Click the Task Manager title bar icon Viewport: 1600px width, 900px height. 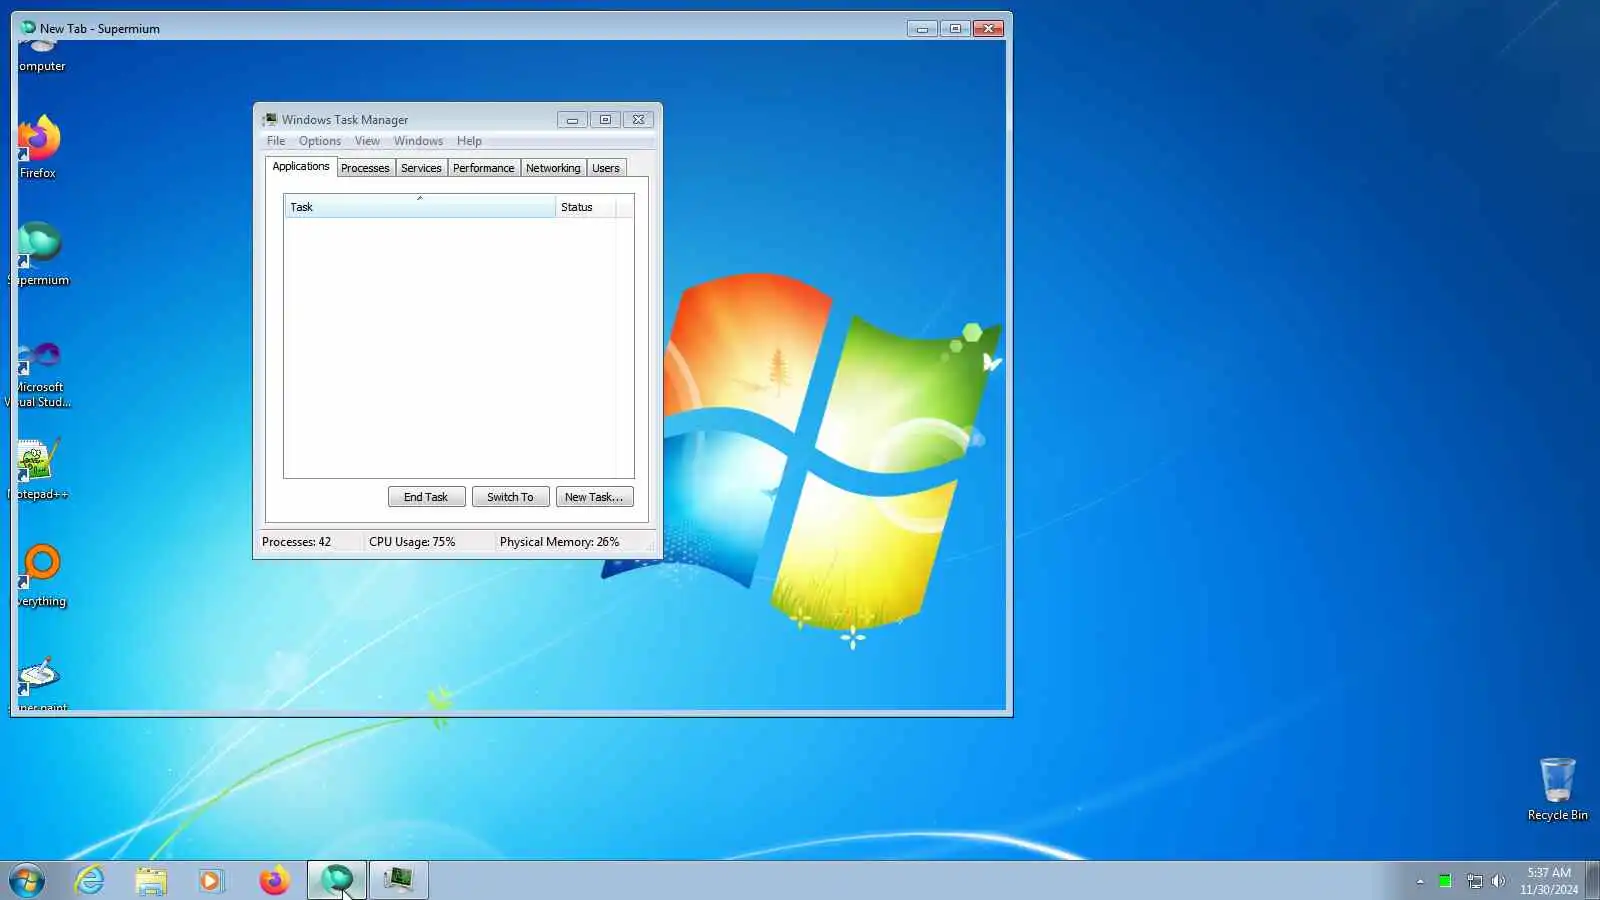(x=270, y=120)
